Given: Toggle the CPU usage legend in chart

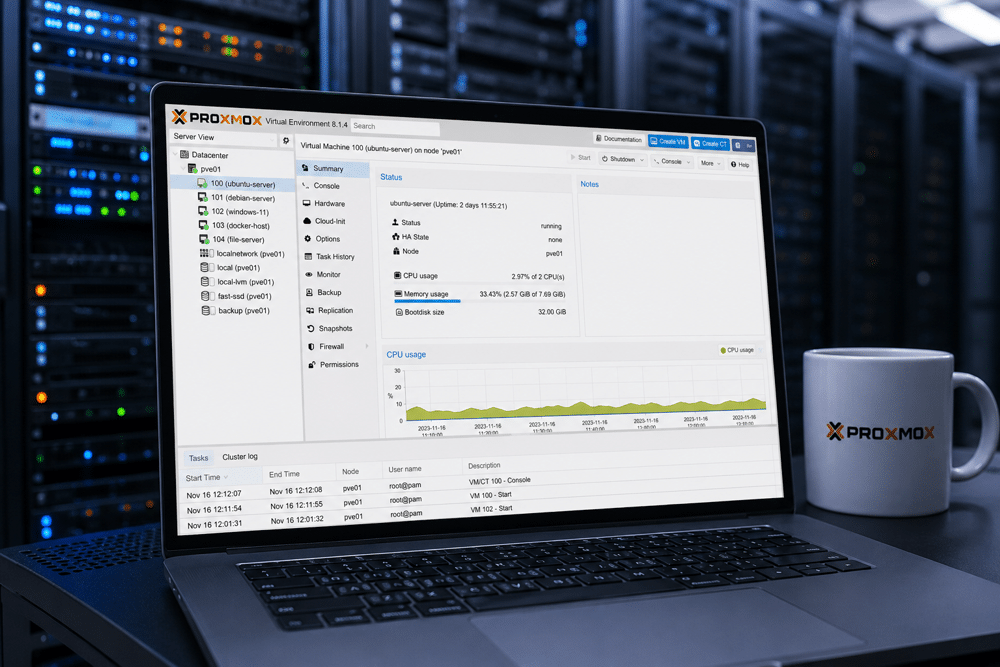Looking at the screenshot, I should click(x=737, y=350).
